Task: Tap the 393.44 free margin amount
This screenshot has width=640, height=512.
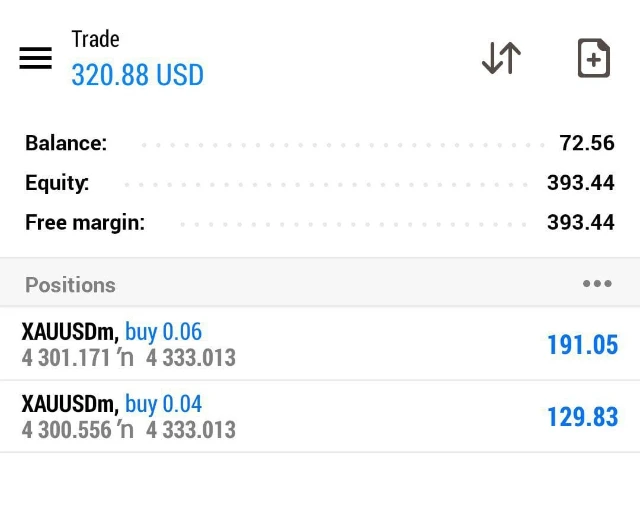Action: coord(580,223)
